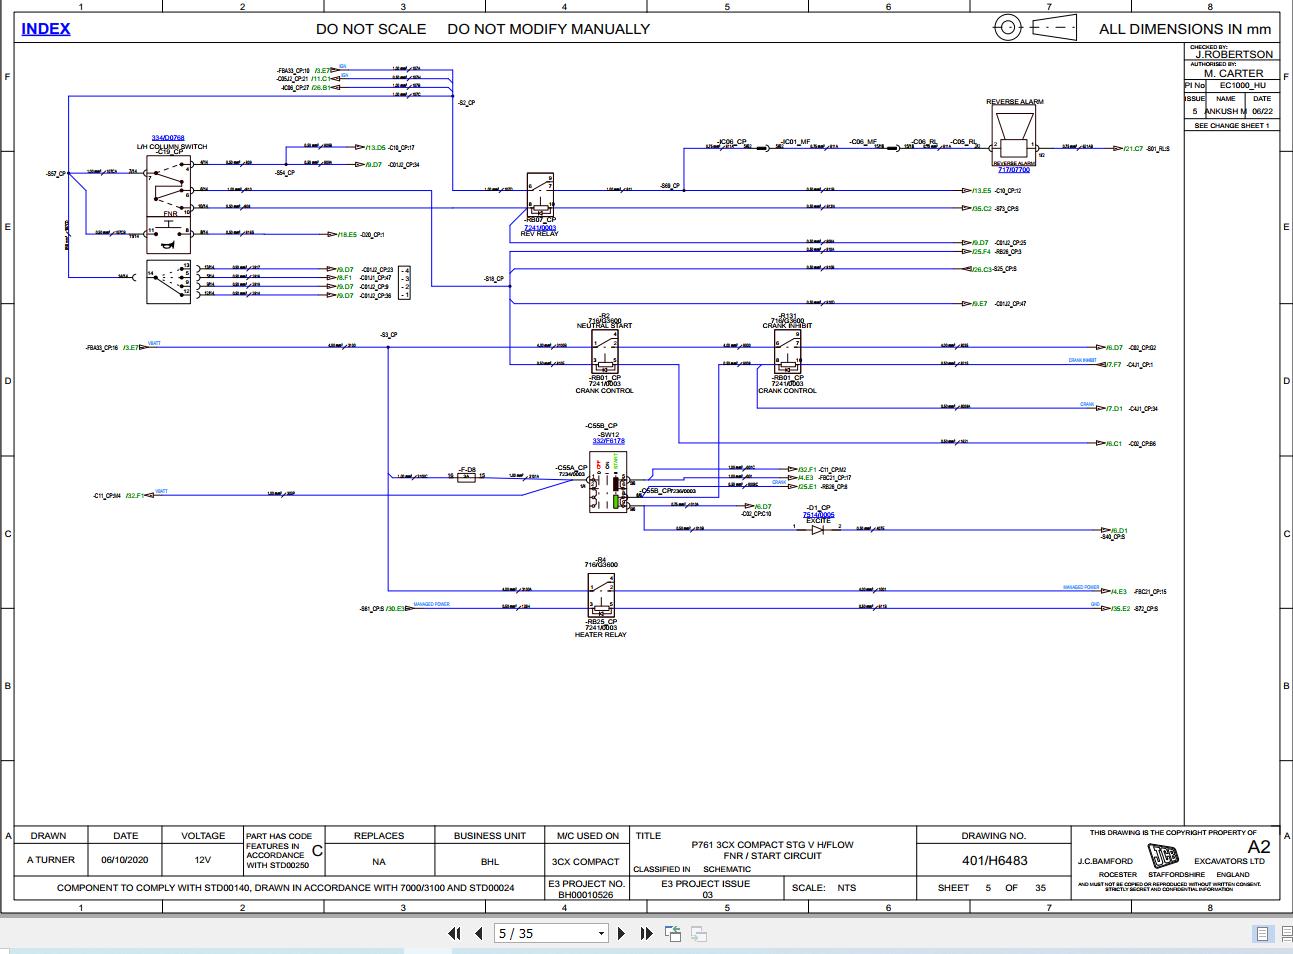
Task: Click the four-position rotary switch symbol
Action: 168,281
